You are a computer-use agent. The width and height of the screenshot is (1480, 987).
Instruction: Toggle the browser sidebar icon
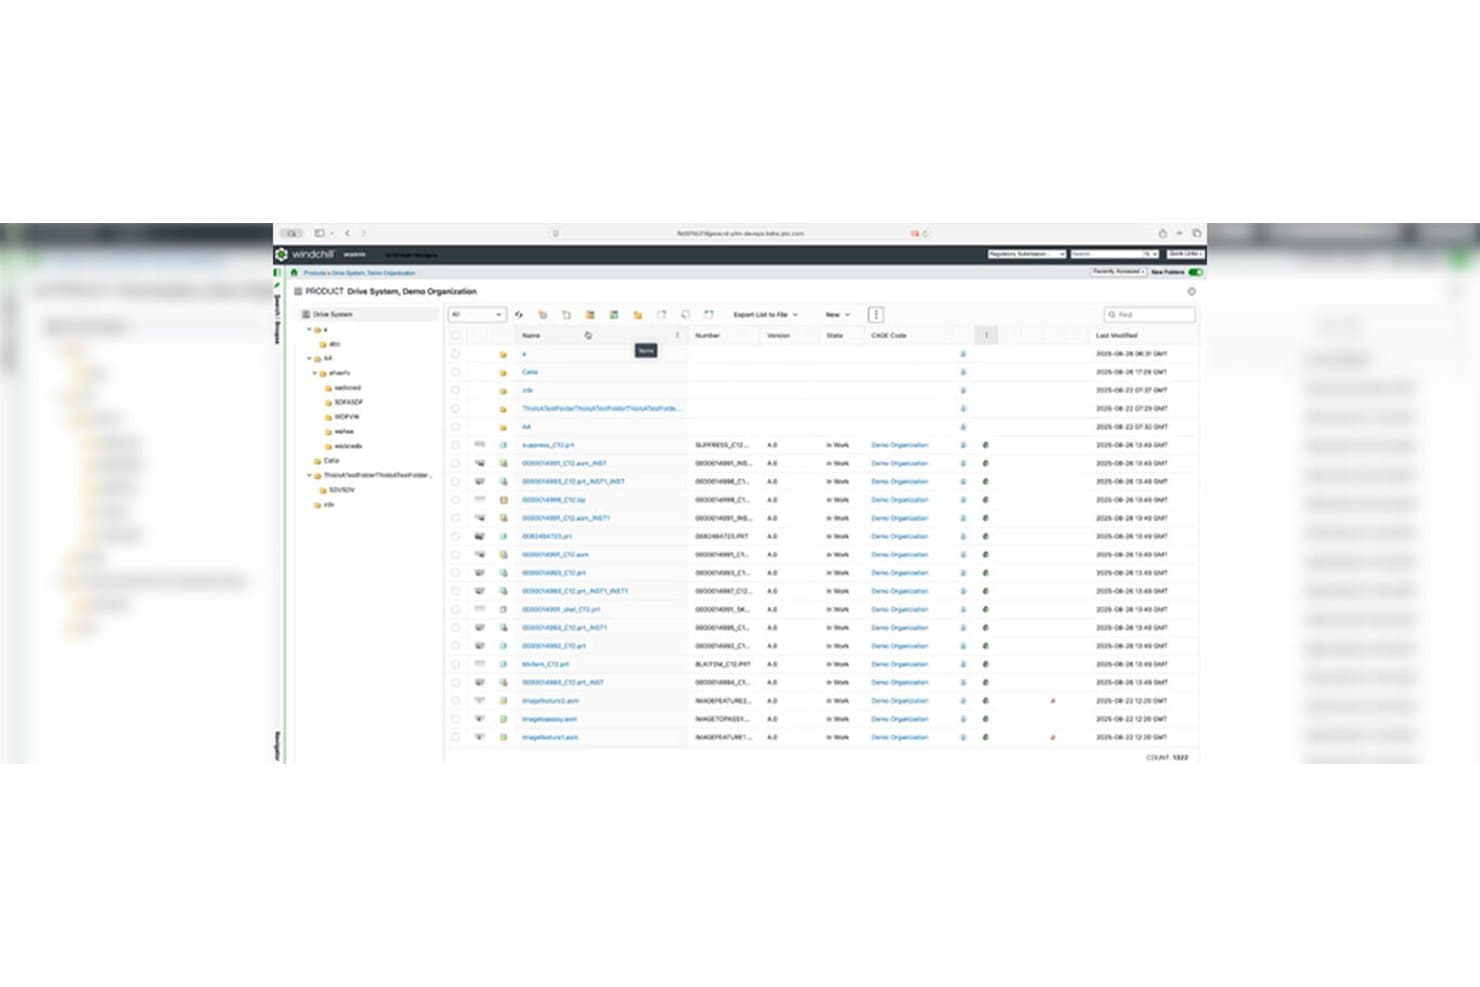point(319,233)
